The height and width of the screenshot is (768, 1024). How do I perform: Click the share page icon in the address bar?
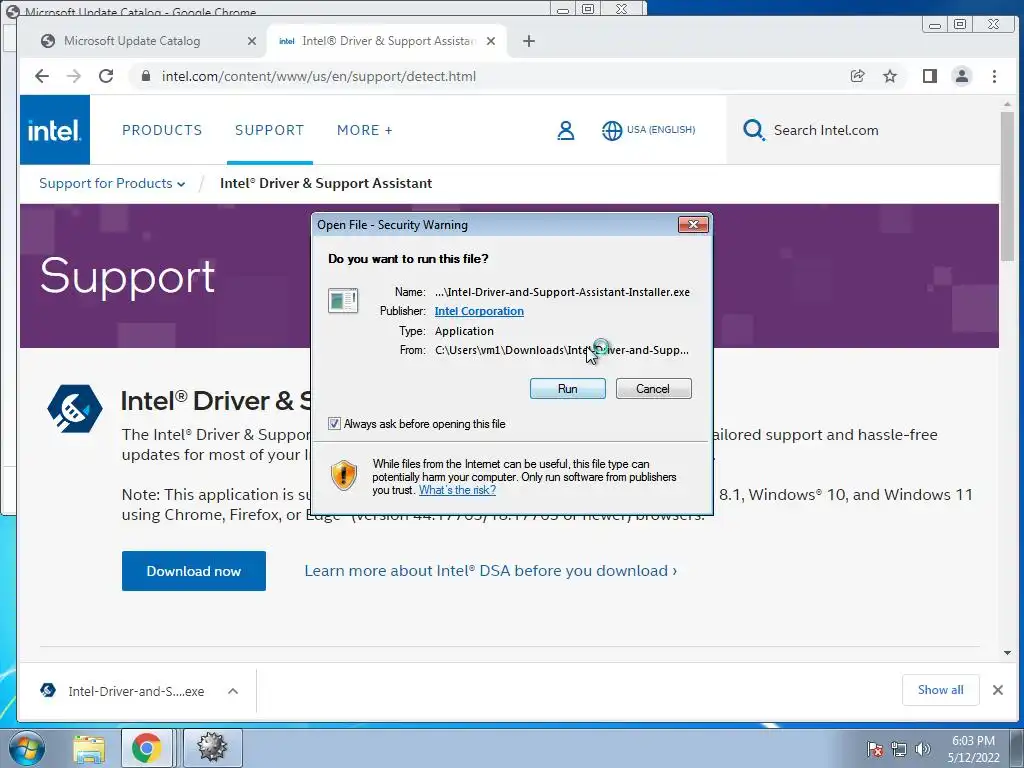click(857, 76)
